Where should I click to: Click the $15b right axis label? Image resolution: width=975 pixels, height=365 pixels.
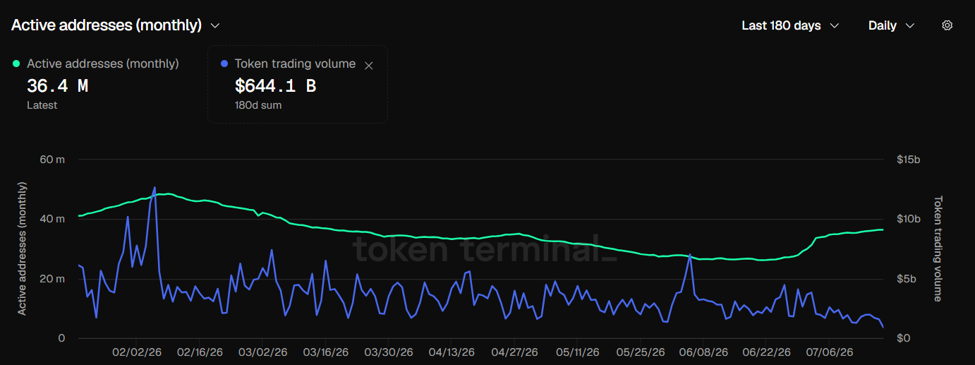pos(908,160)
